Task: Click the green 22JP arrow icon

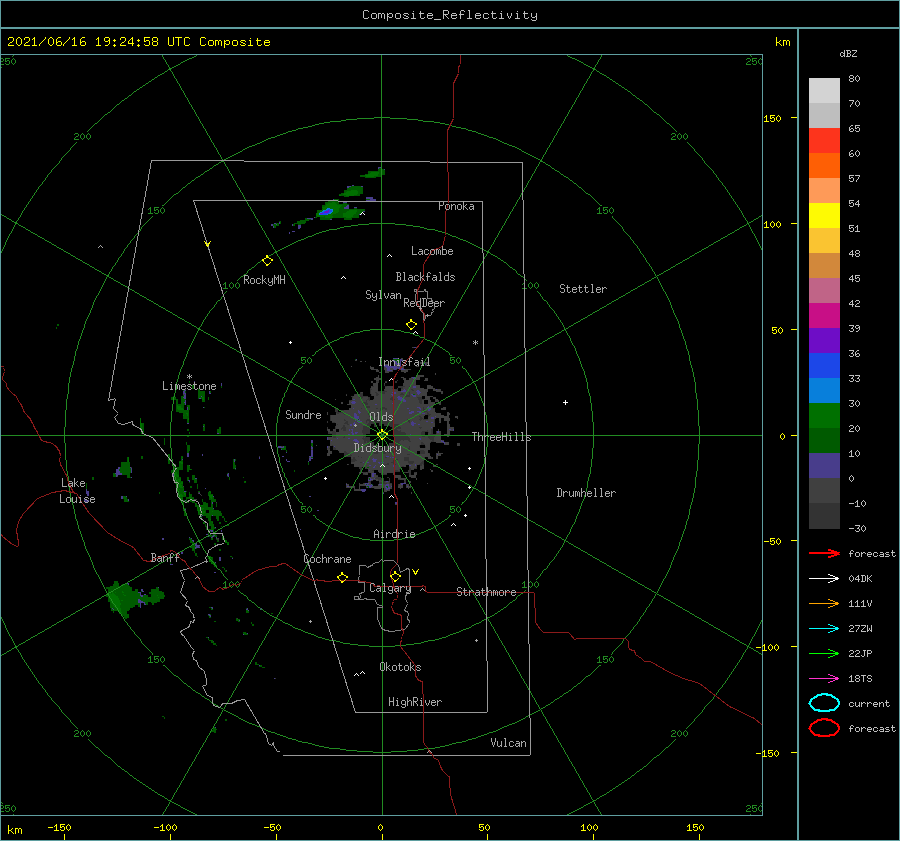Action: point(824,653)
